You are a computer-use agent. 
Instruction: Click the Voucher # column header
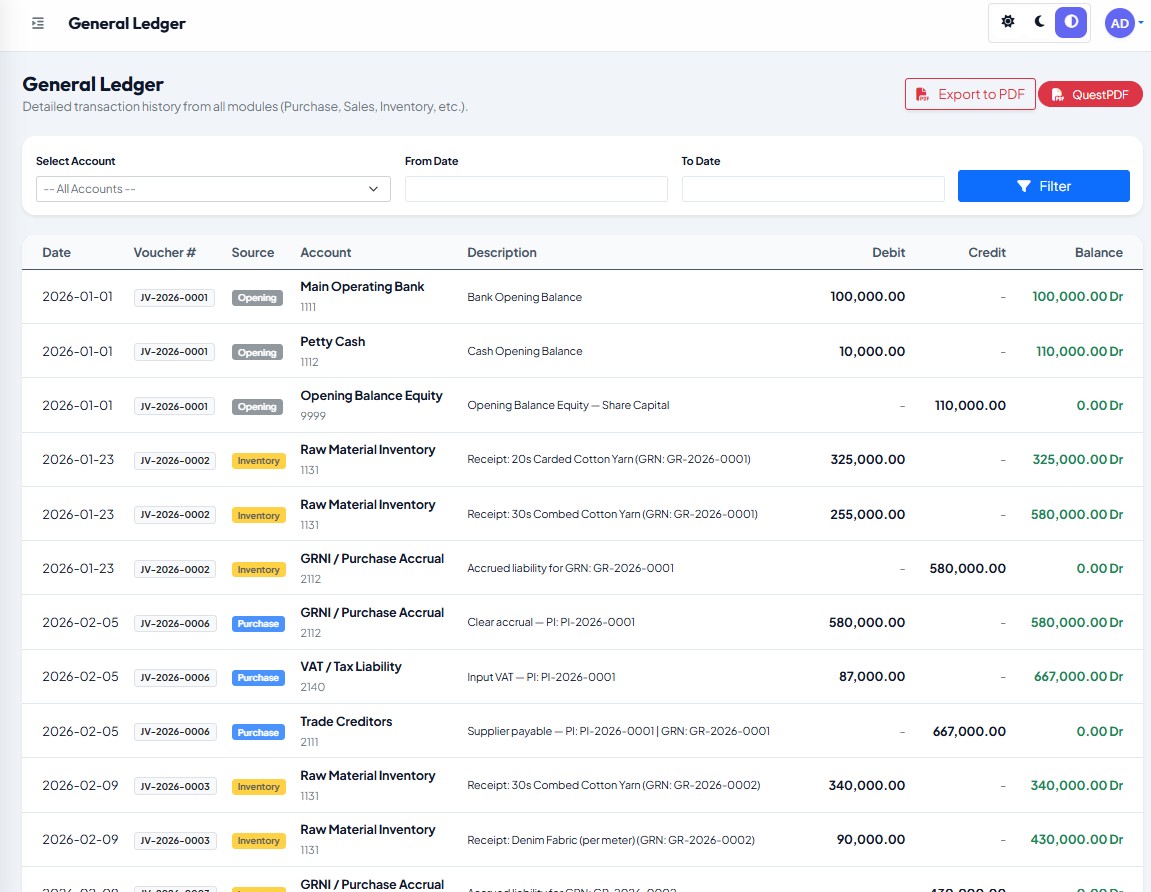(164, 253)
